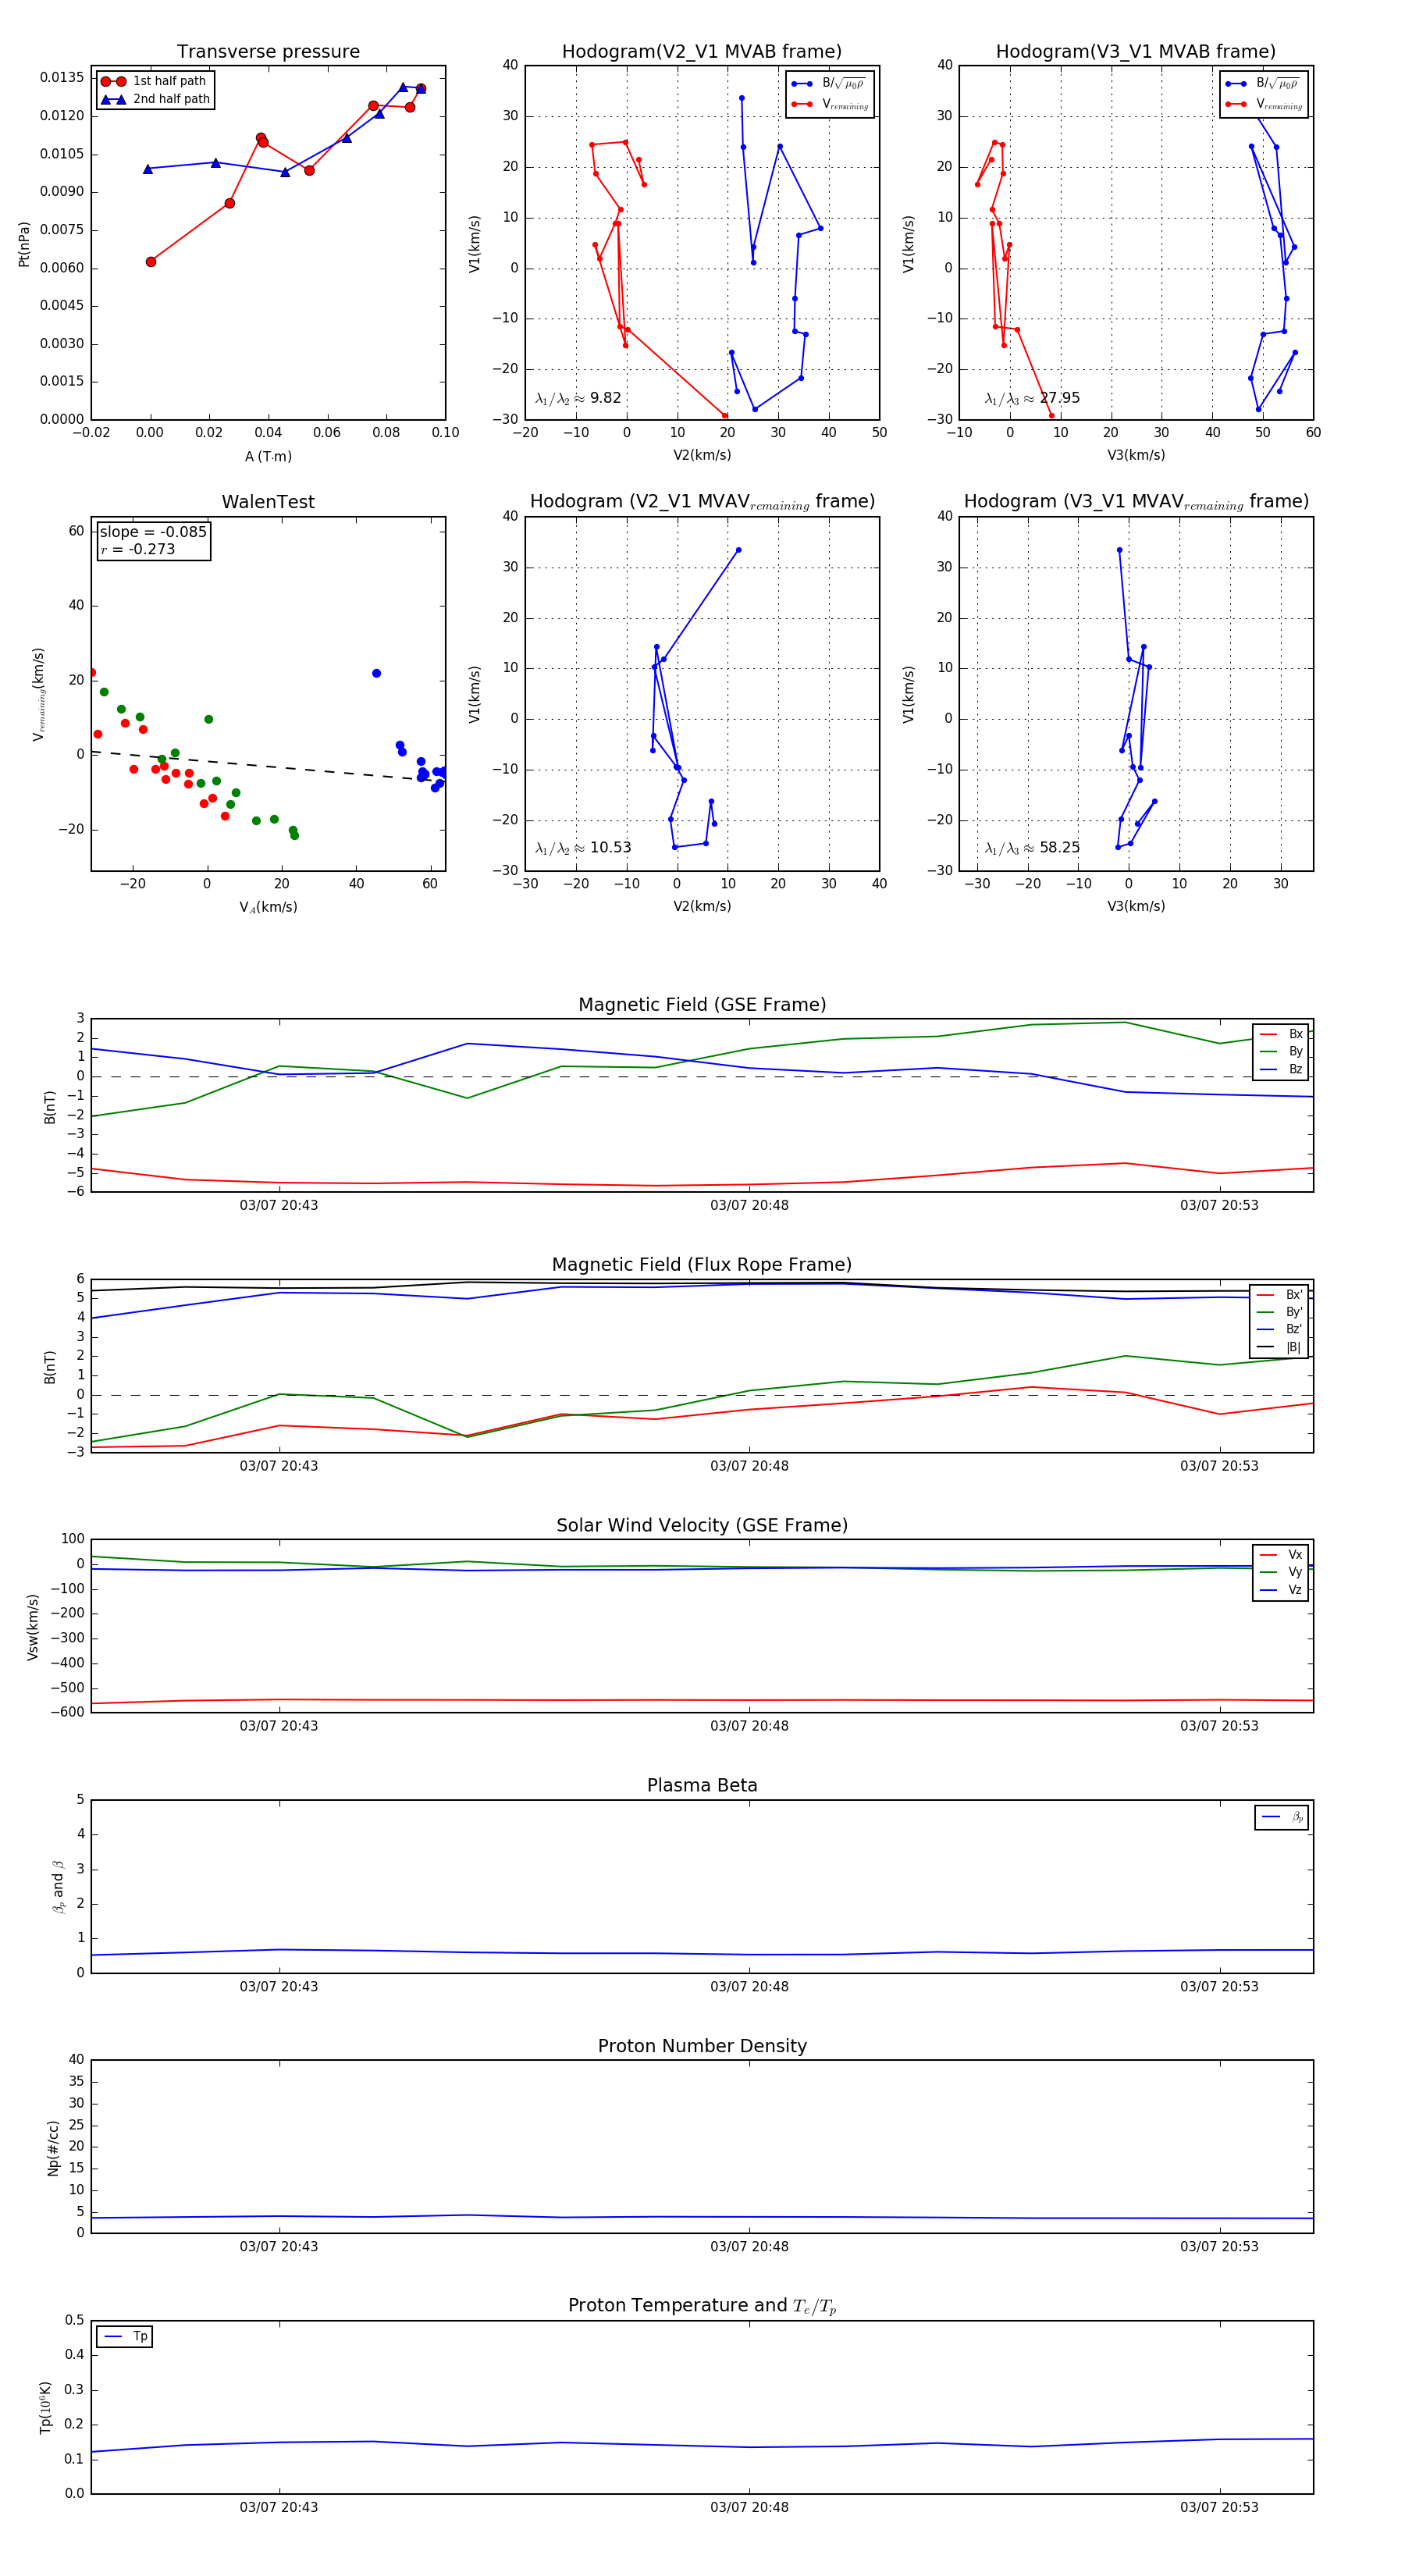Click the eigenvalue ratio value 9.82
Image resolution: width=1405 pixels, height=2576 pixels.
605,398
